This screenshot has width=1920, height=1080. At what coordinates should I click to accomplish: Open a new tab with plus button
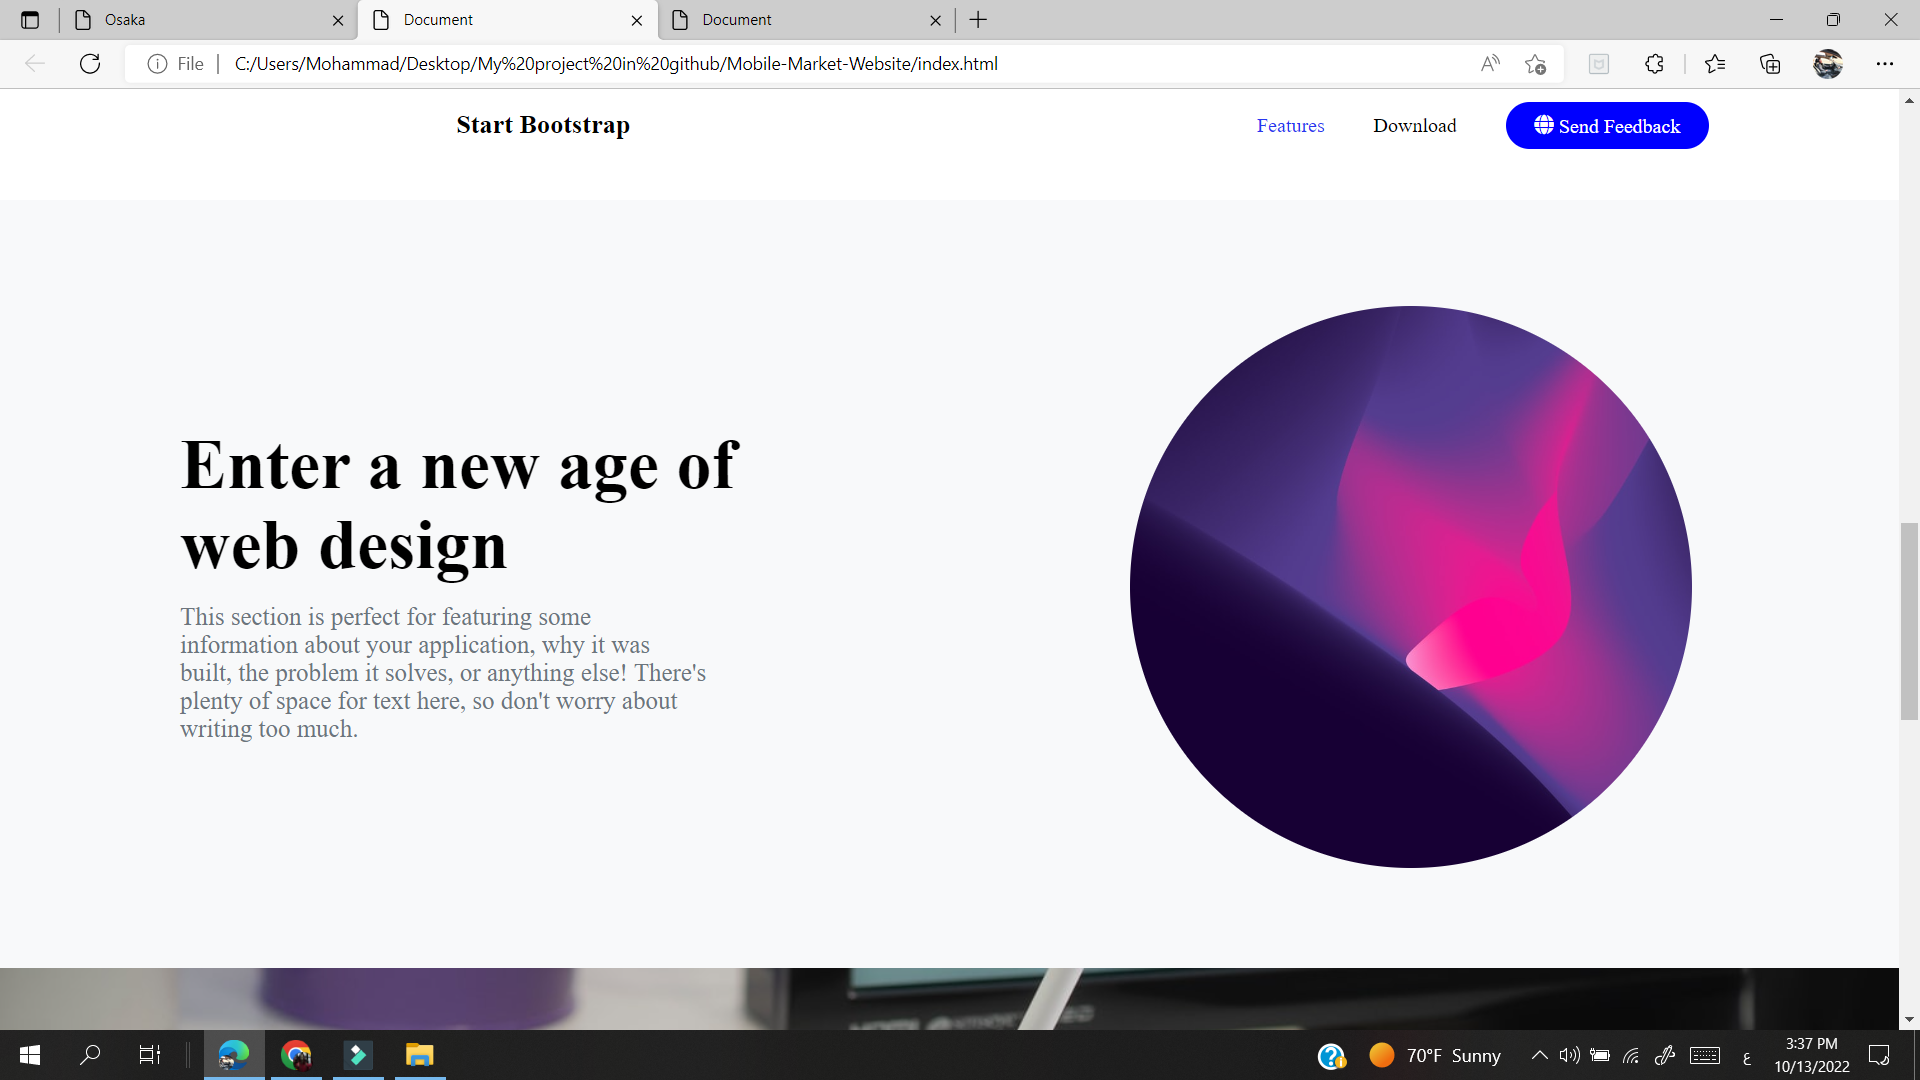[x=978, y=20]
